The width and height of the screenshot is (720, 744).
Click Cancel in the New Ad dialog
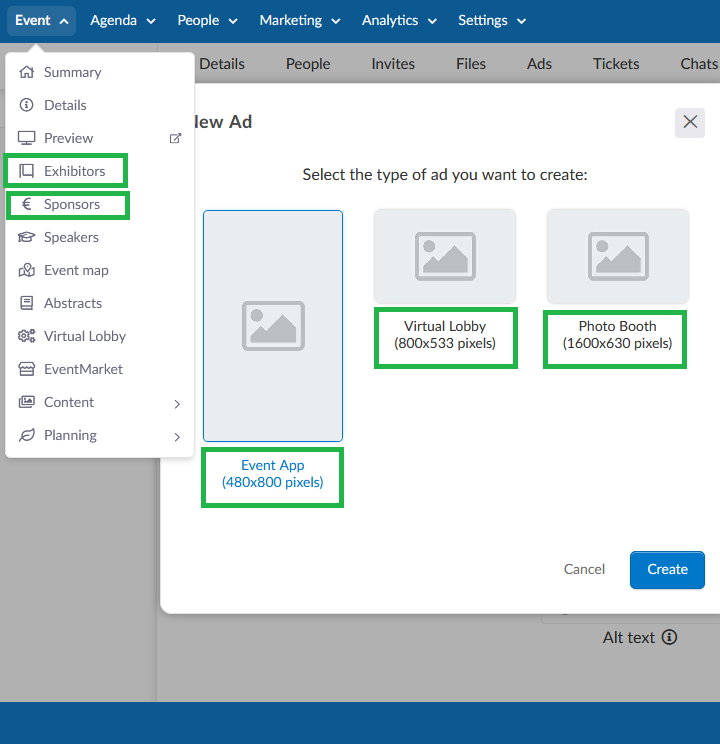click(584, 569)
